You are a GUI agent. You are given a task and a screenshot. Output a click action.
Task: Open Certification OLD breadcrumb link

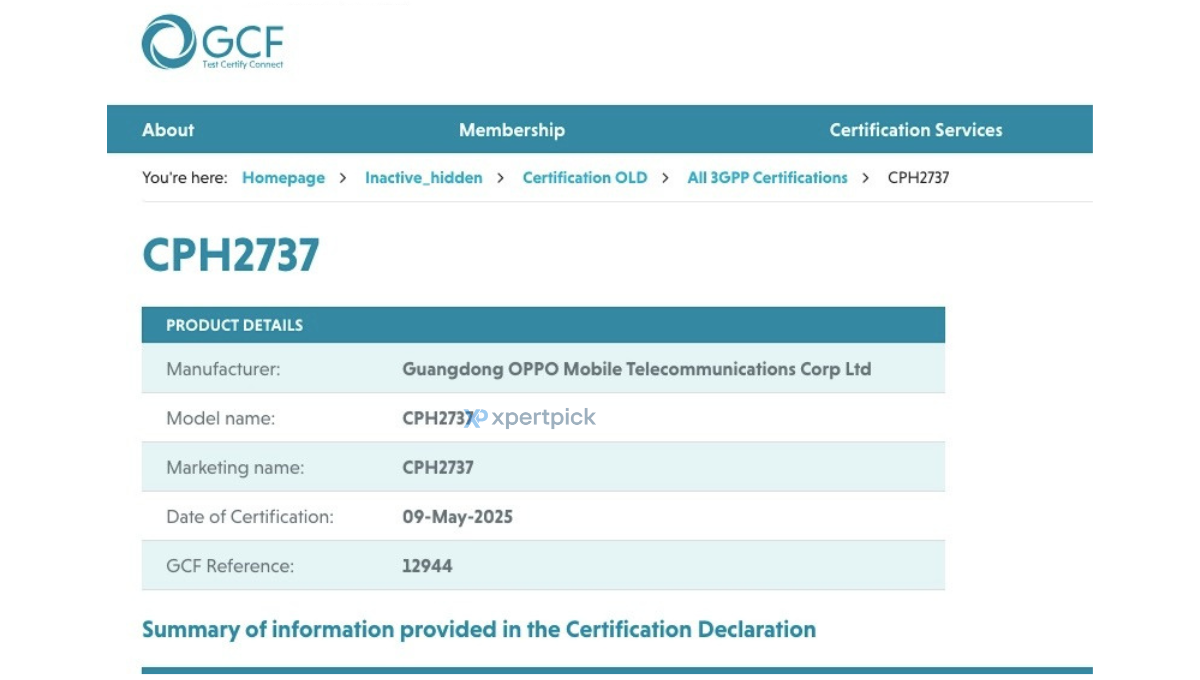585,178
